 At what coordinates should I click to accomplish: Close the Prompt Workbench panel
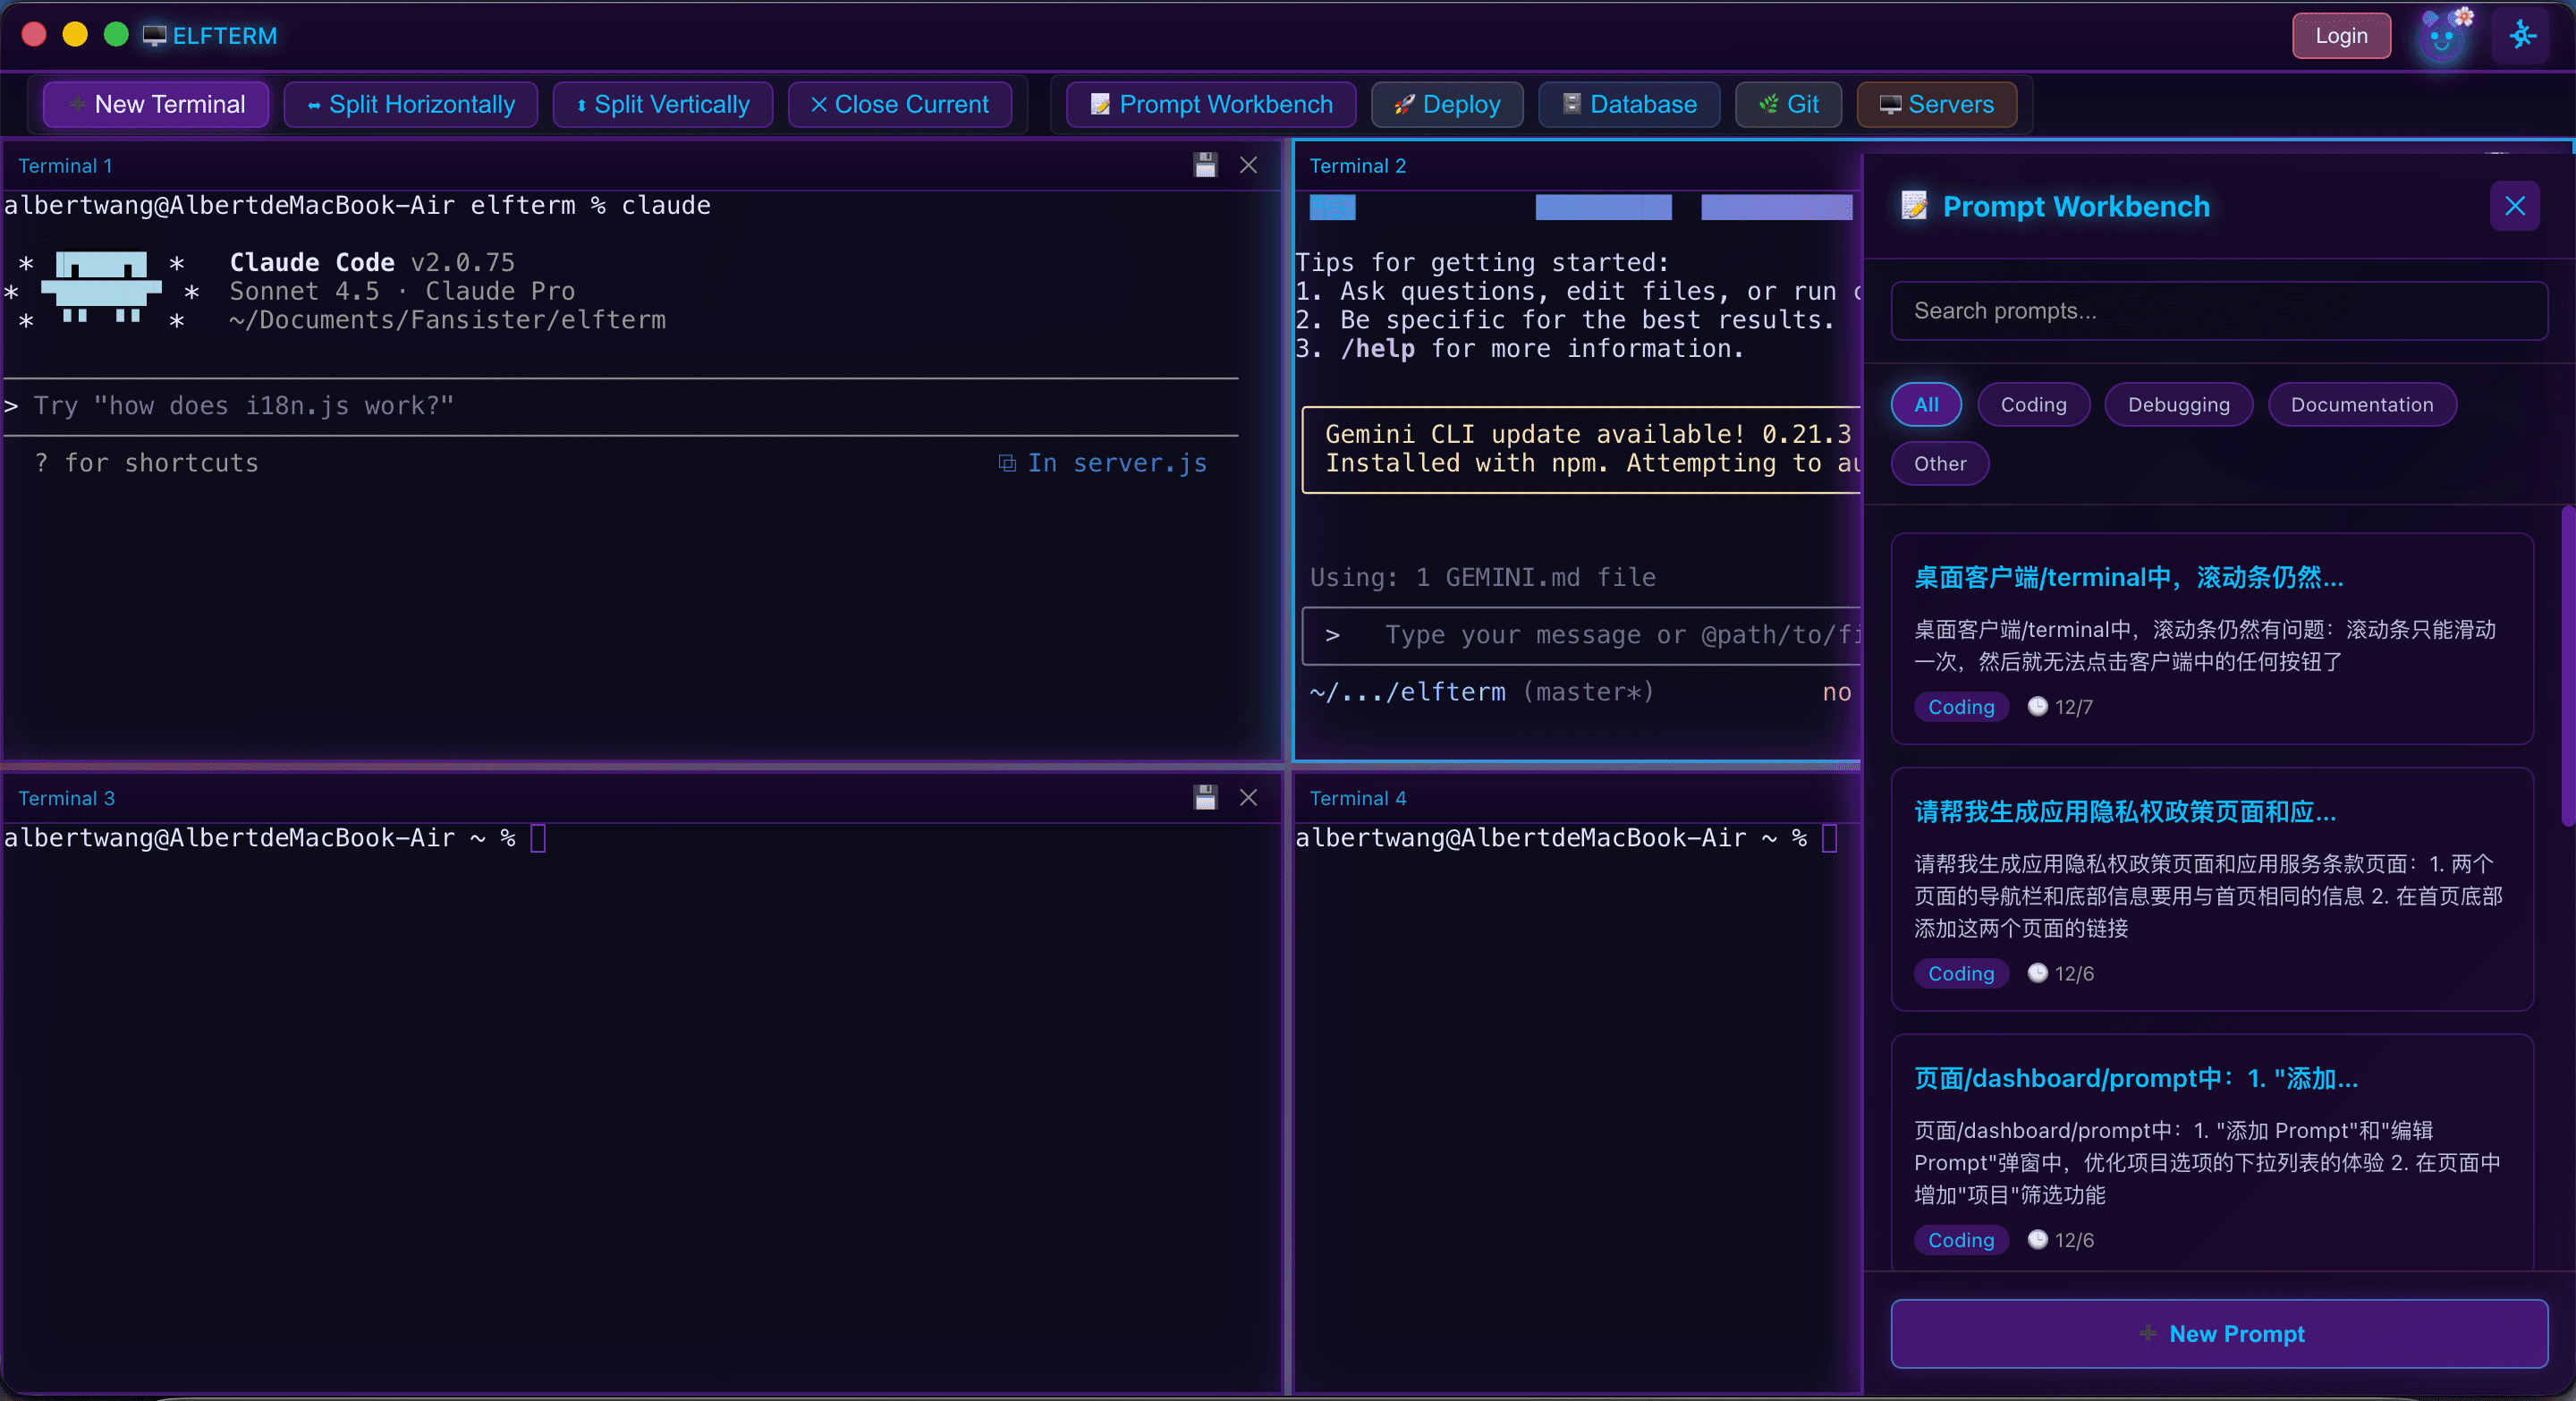pyautogui.click(x=2514, y=206)
